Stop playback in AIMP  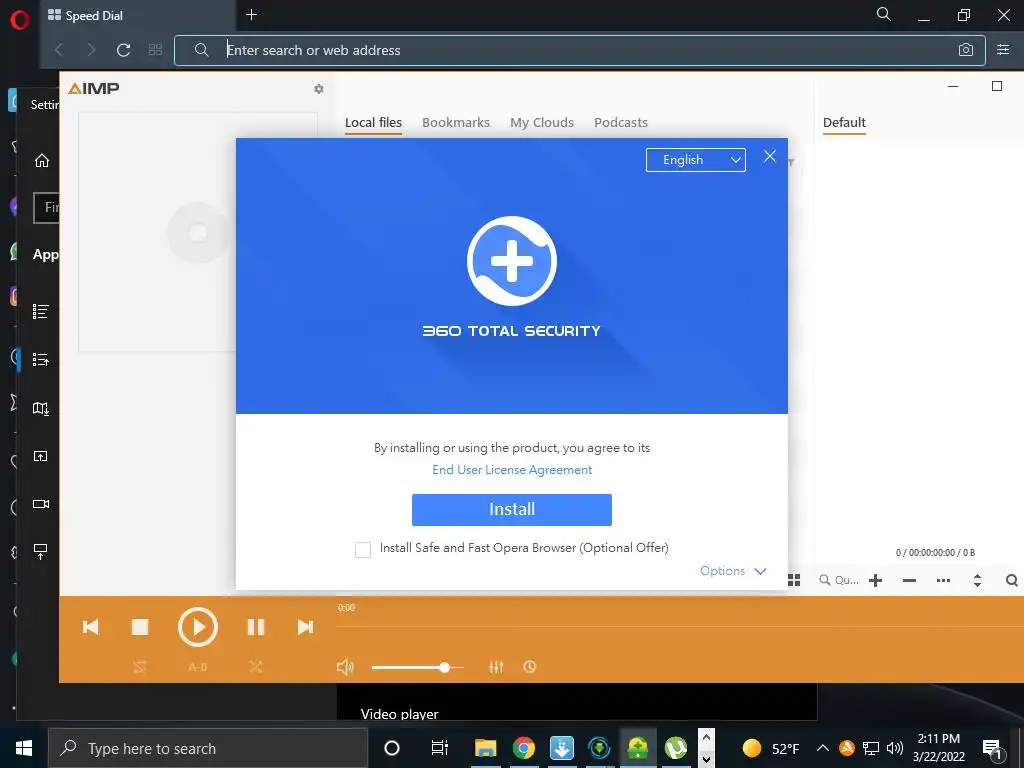pyautogui.click(x=140, y=627)
